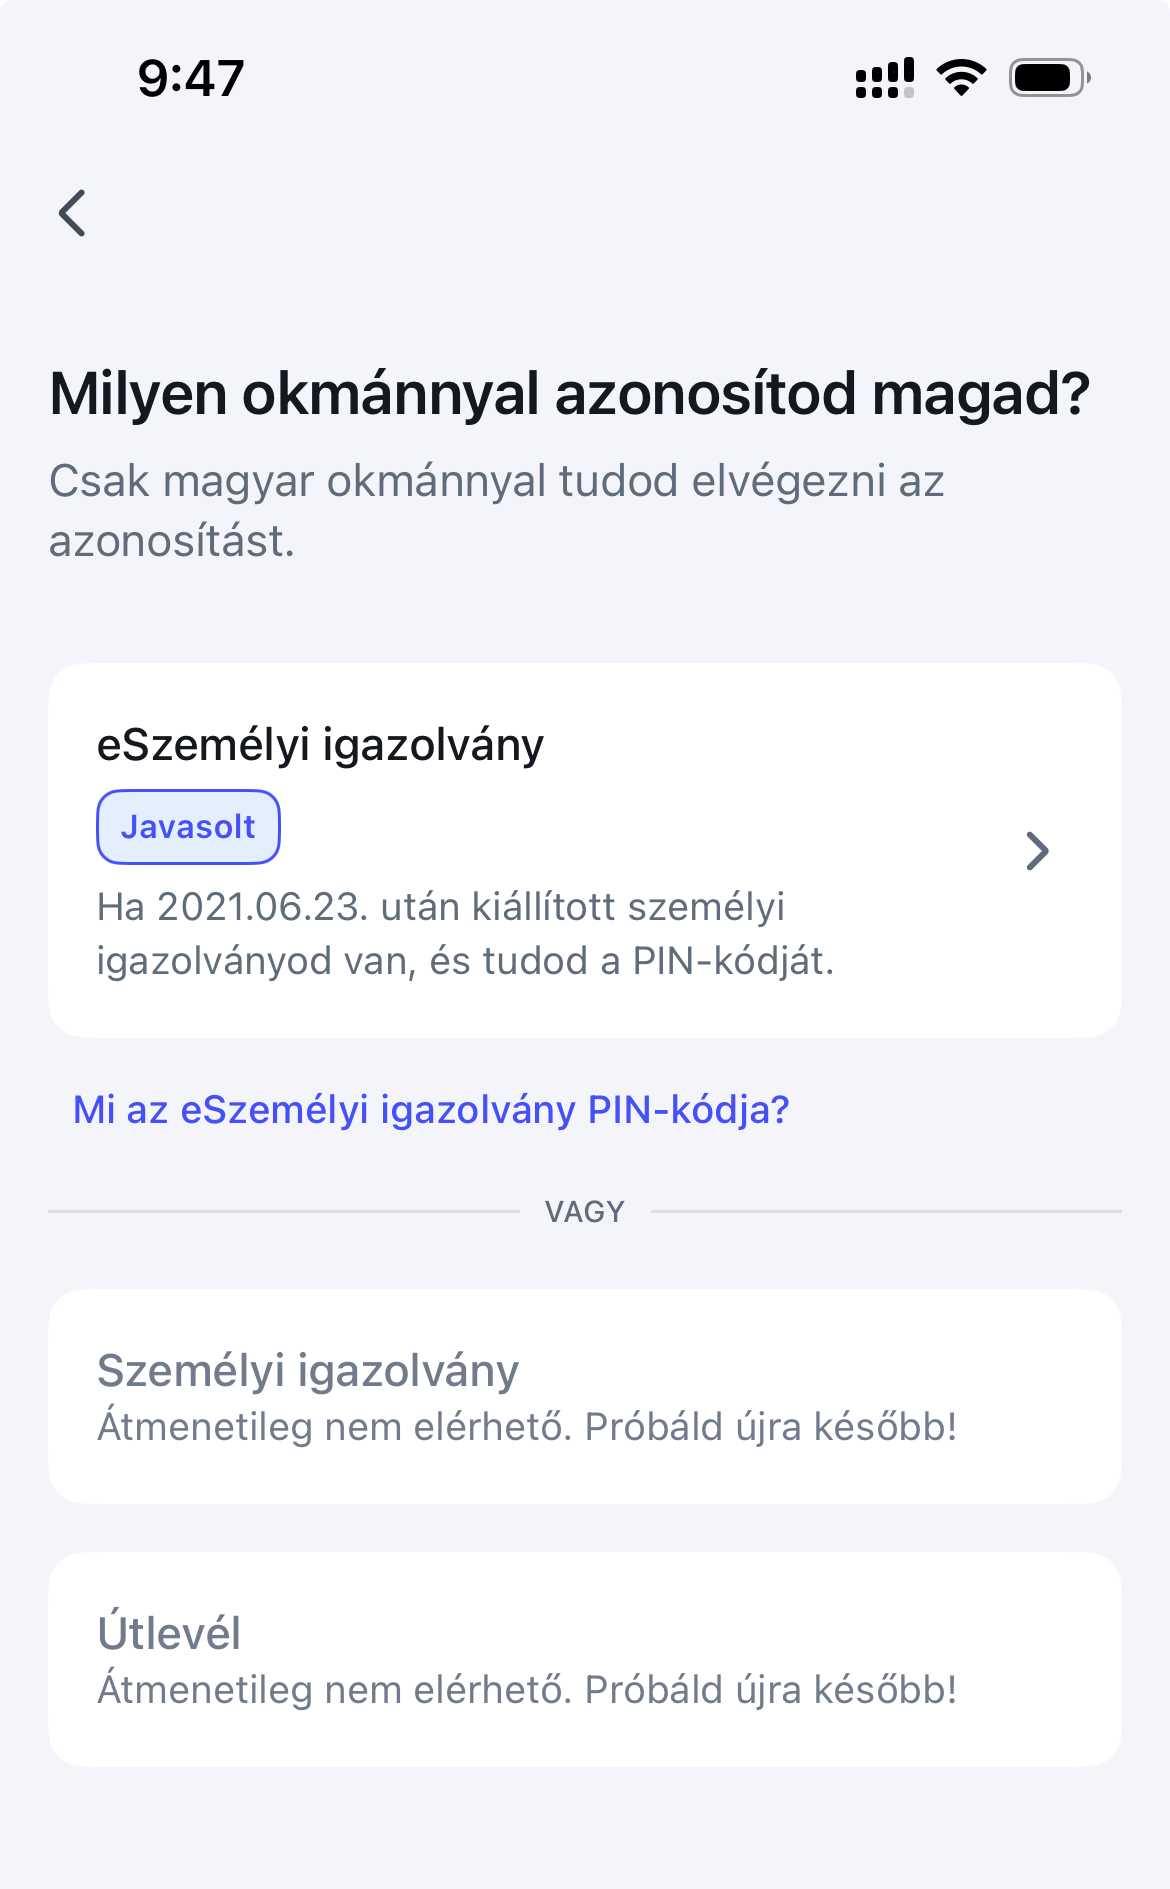The image size is (1170, 1889).
Task: Tap the "igazolványod van, és tudod a PIN-kódját" line
Action: coord(465,961)
